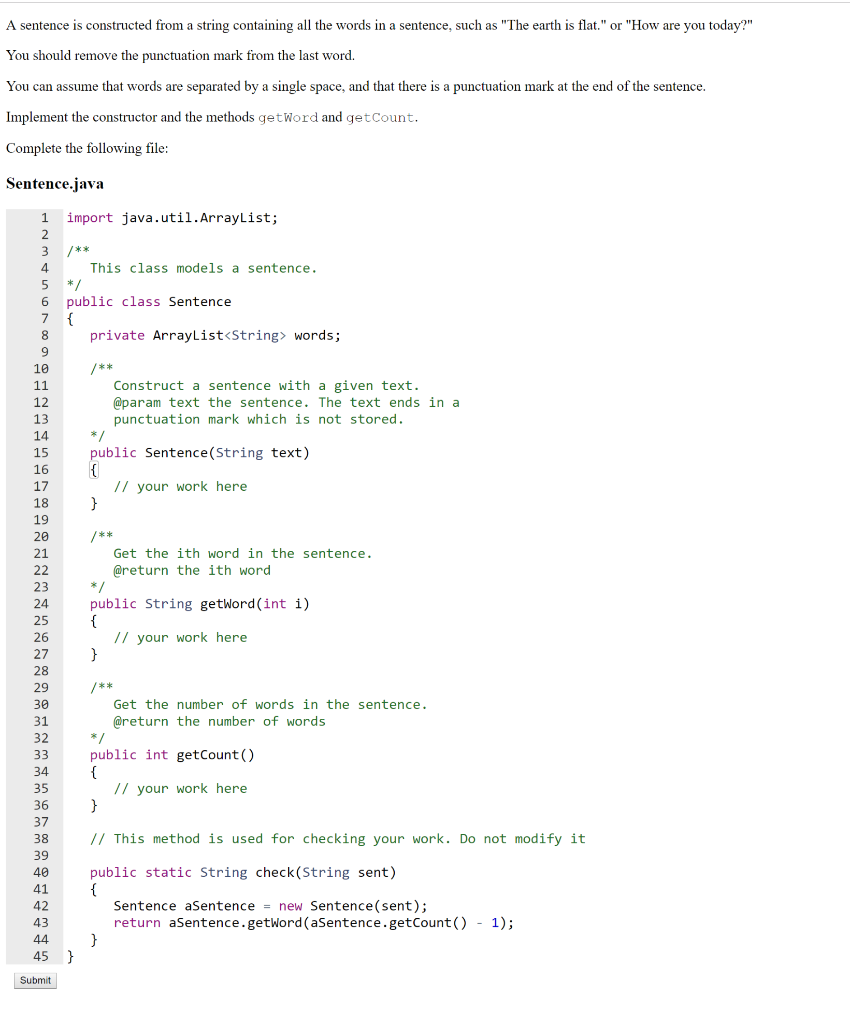
Task: Click 'Get the number of words' comment
Action: tap(270, 705)
